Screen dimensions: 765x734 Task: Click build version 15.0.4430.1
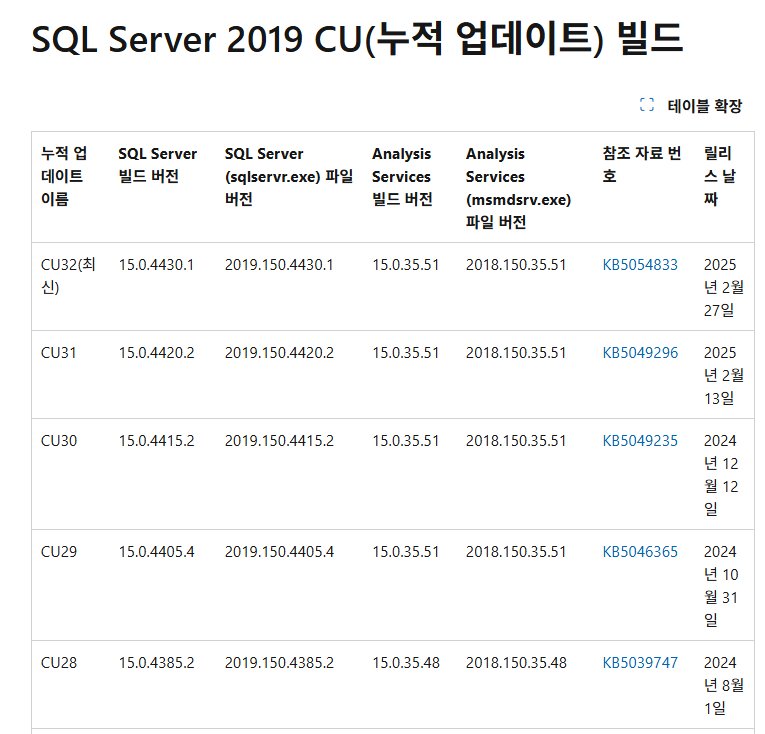coord(156,265)
